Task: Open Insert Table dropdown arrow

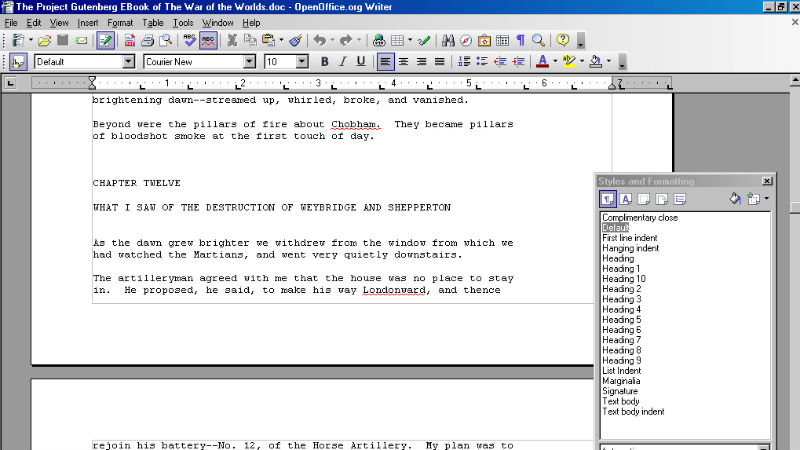Action: pos(410,40)
